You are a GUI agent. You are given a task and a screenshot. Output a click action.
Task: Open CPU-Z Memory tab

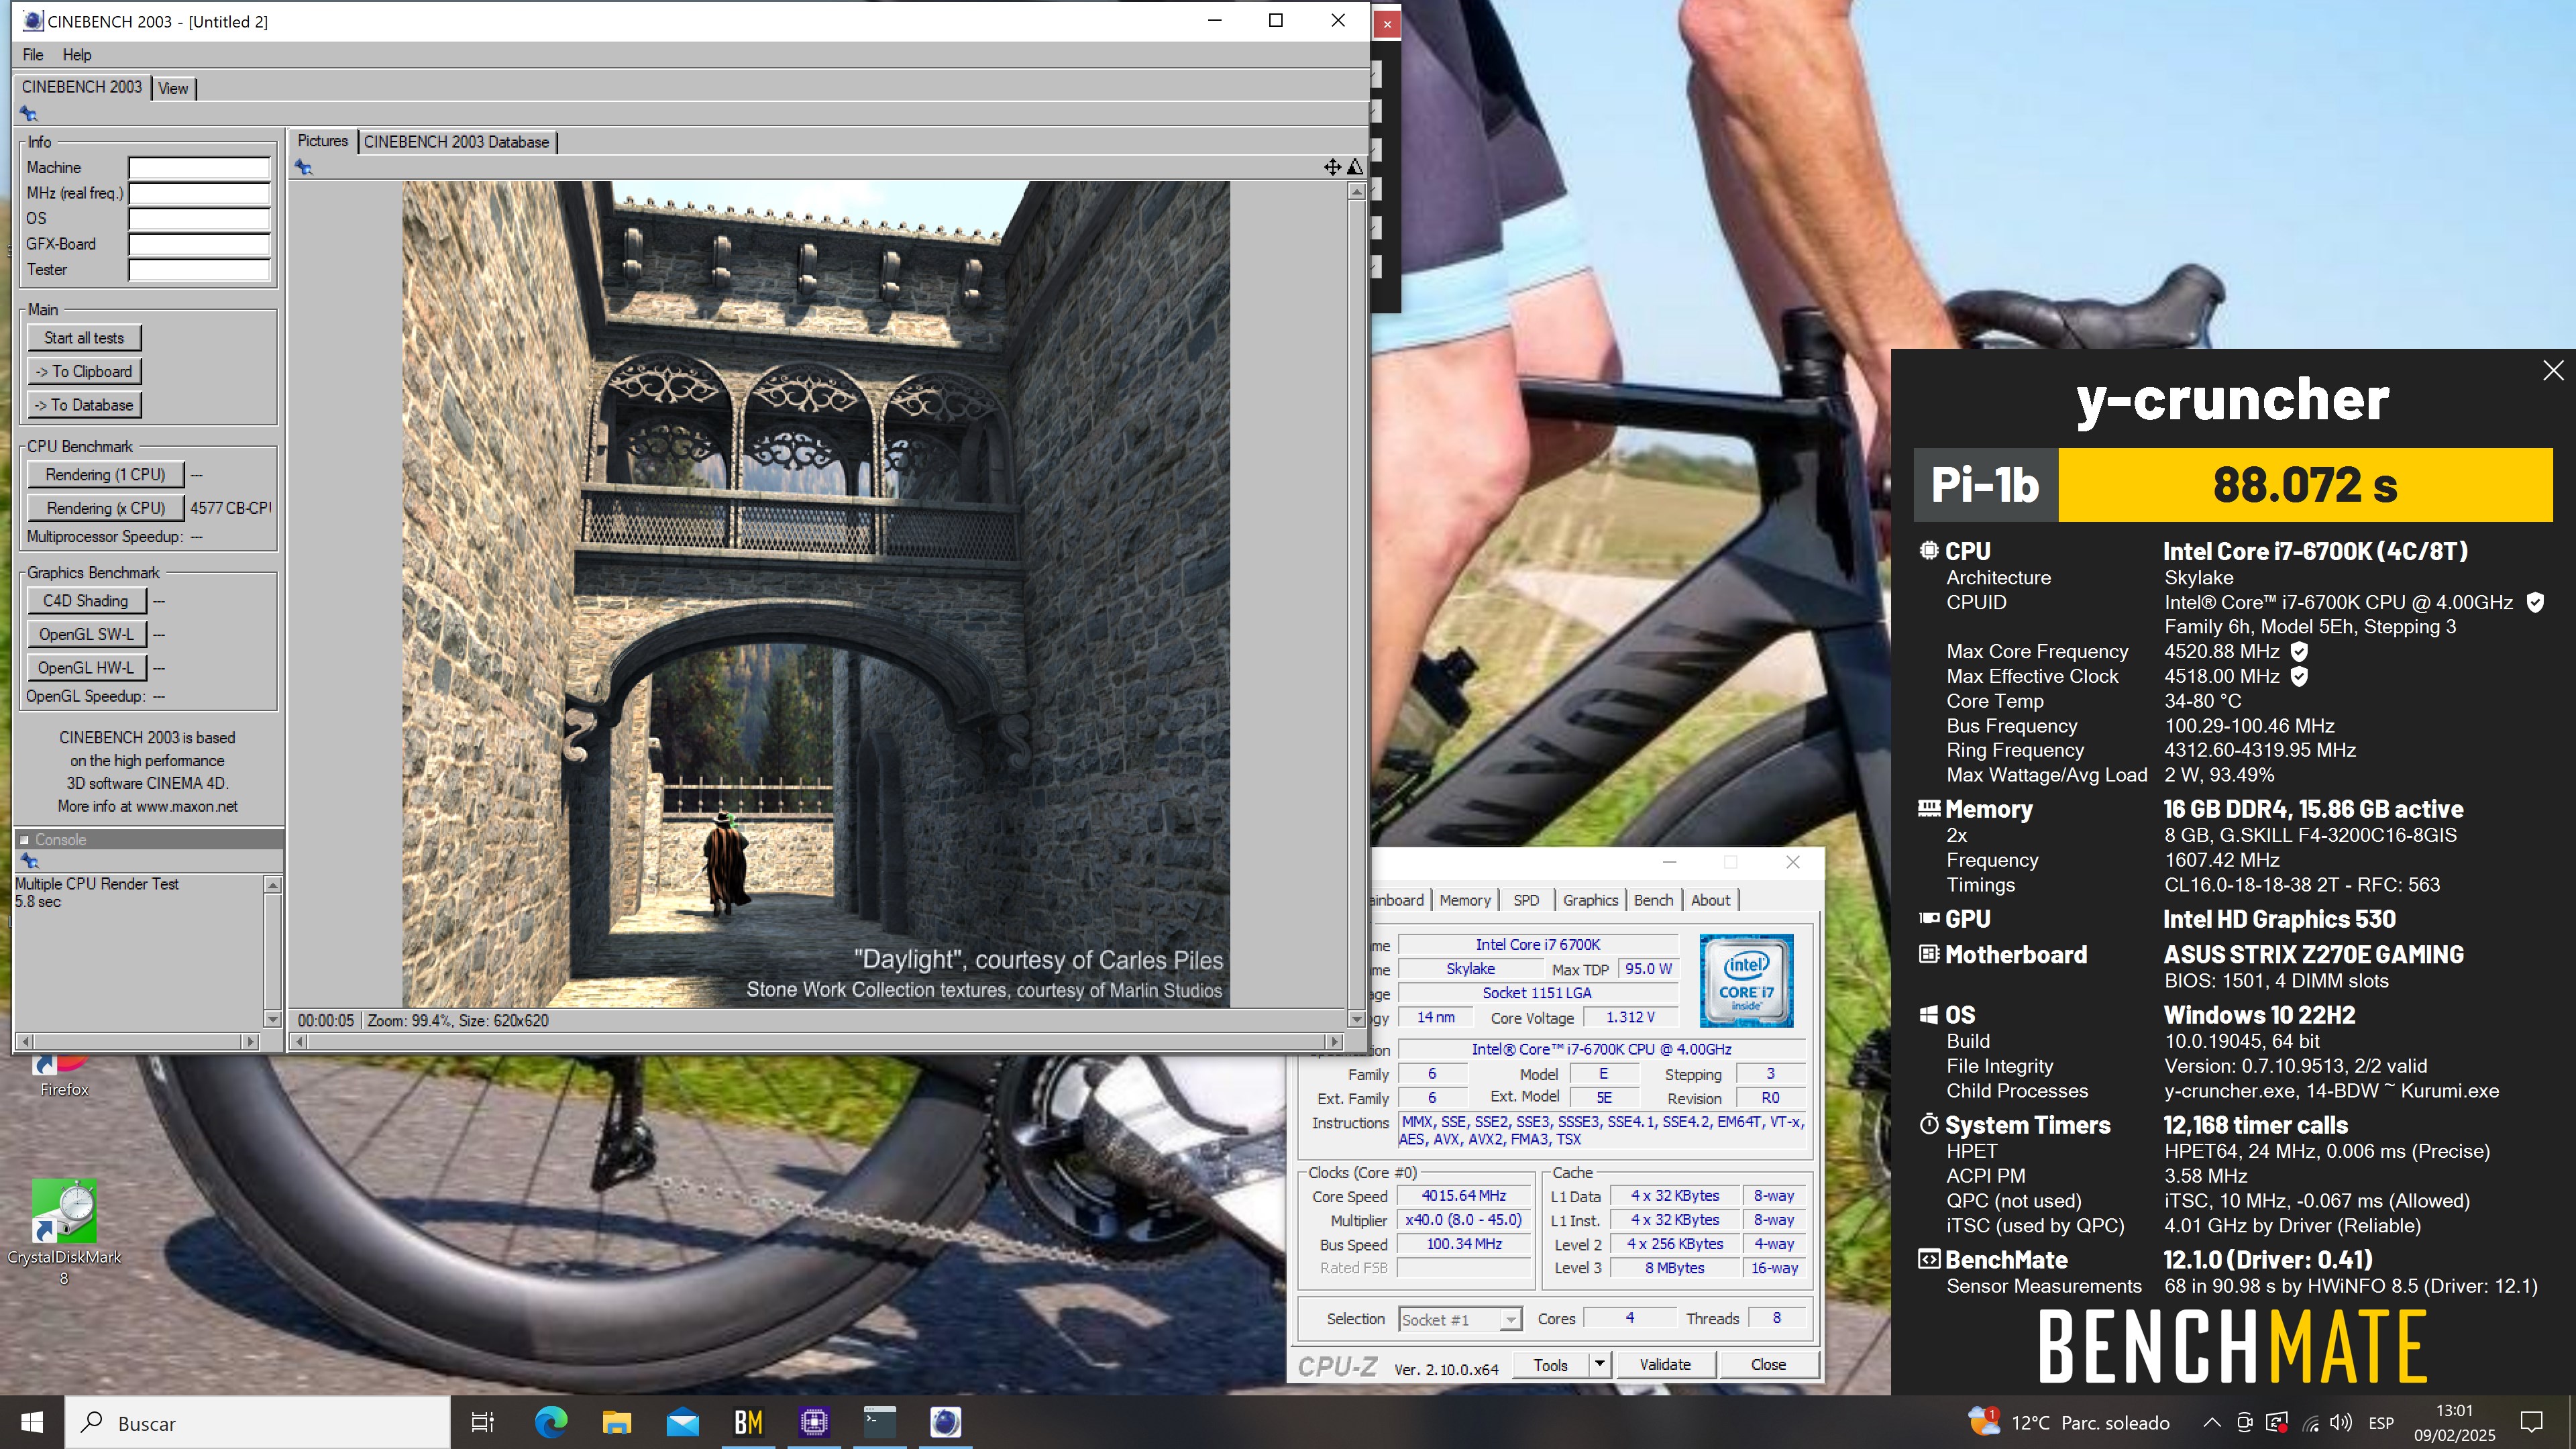tap(1465, 900)
